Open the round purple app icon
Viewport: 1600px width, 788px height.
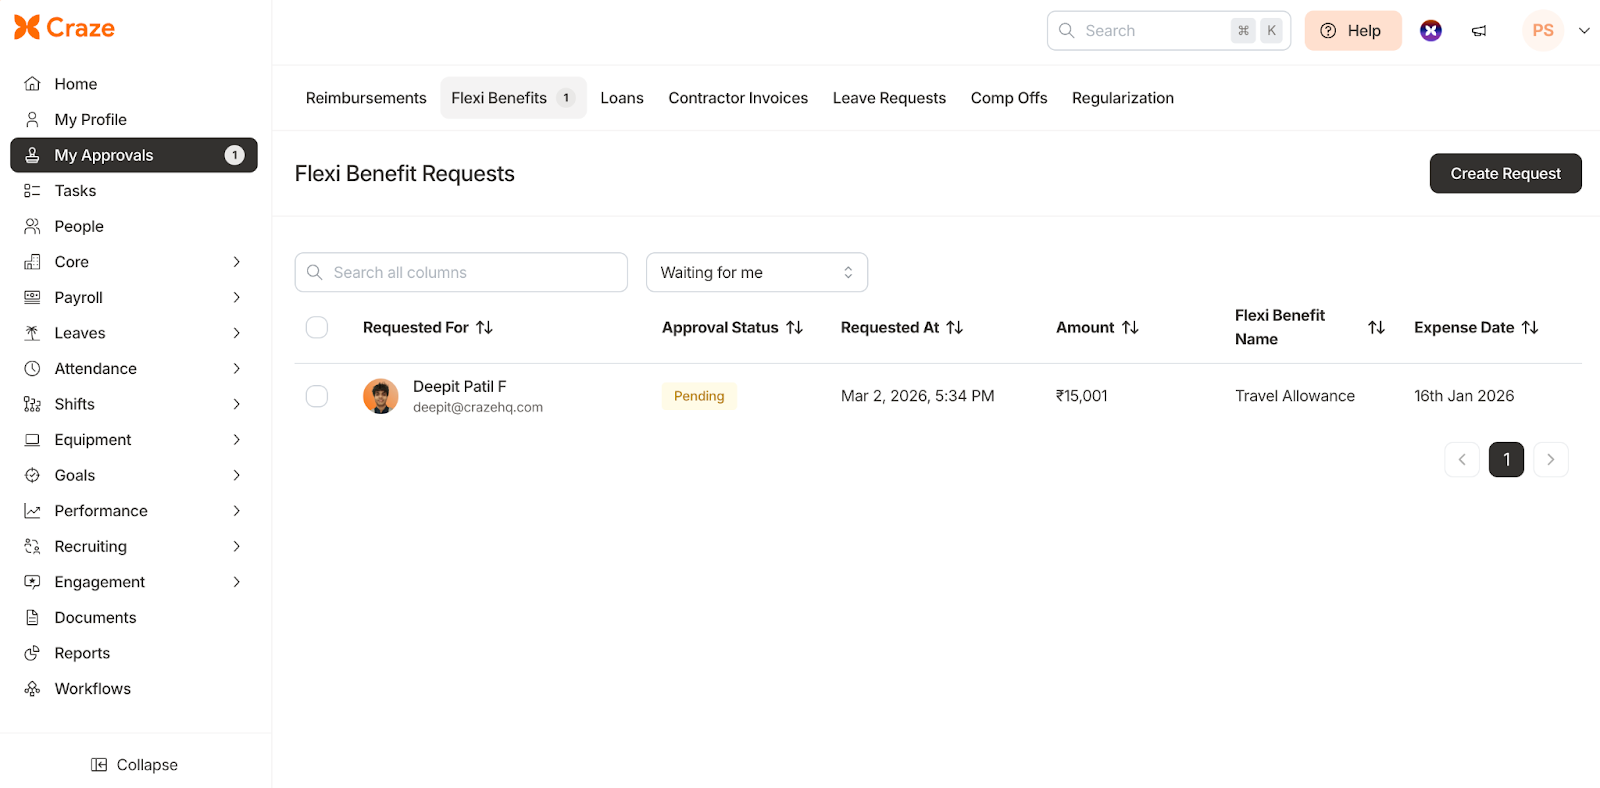click(1431, 31)
